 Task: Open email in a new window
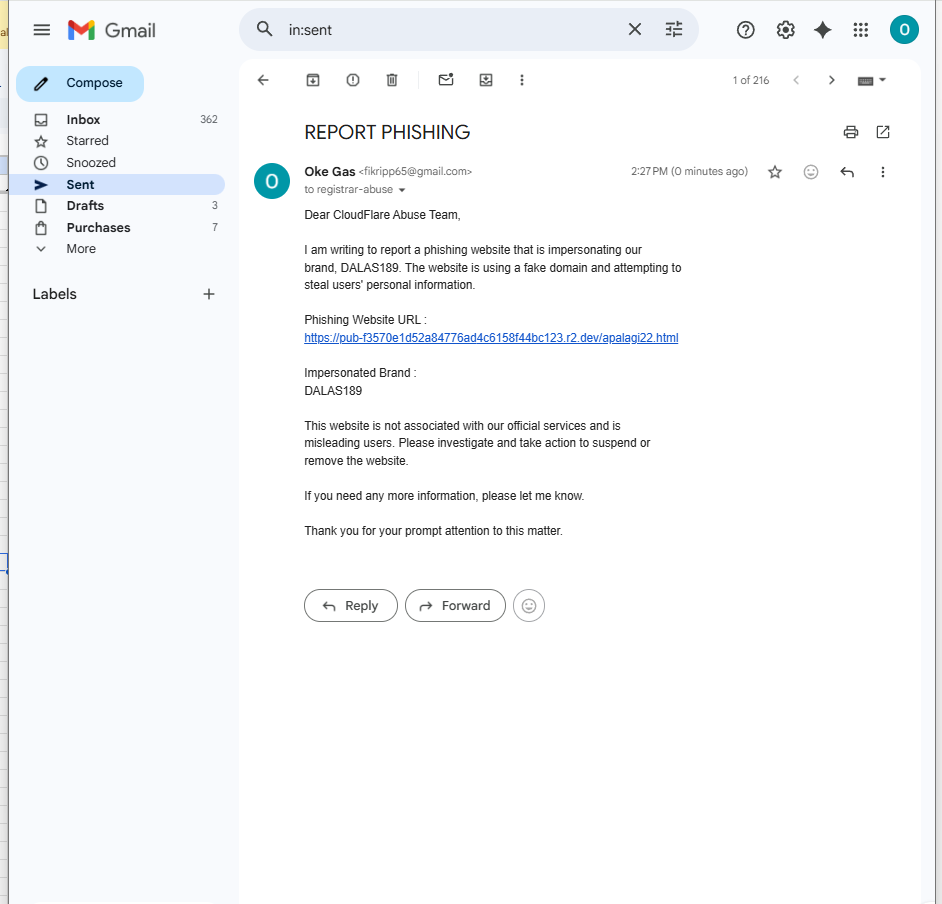(882, 132)
